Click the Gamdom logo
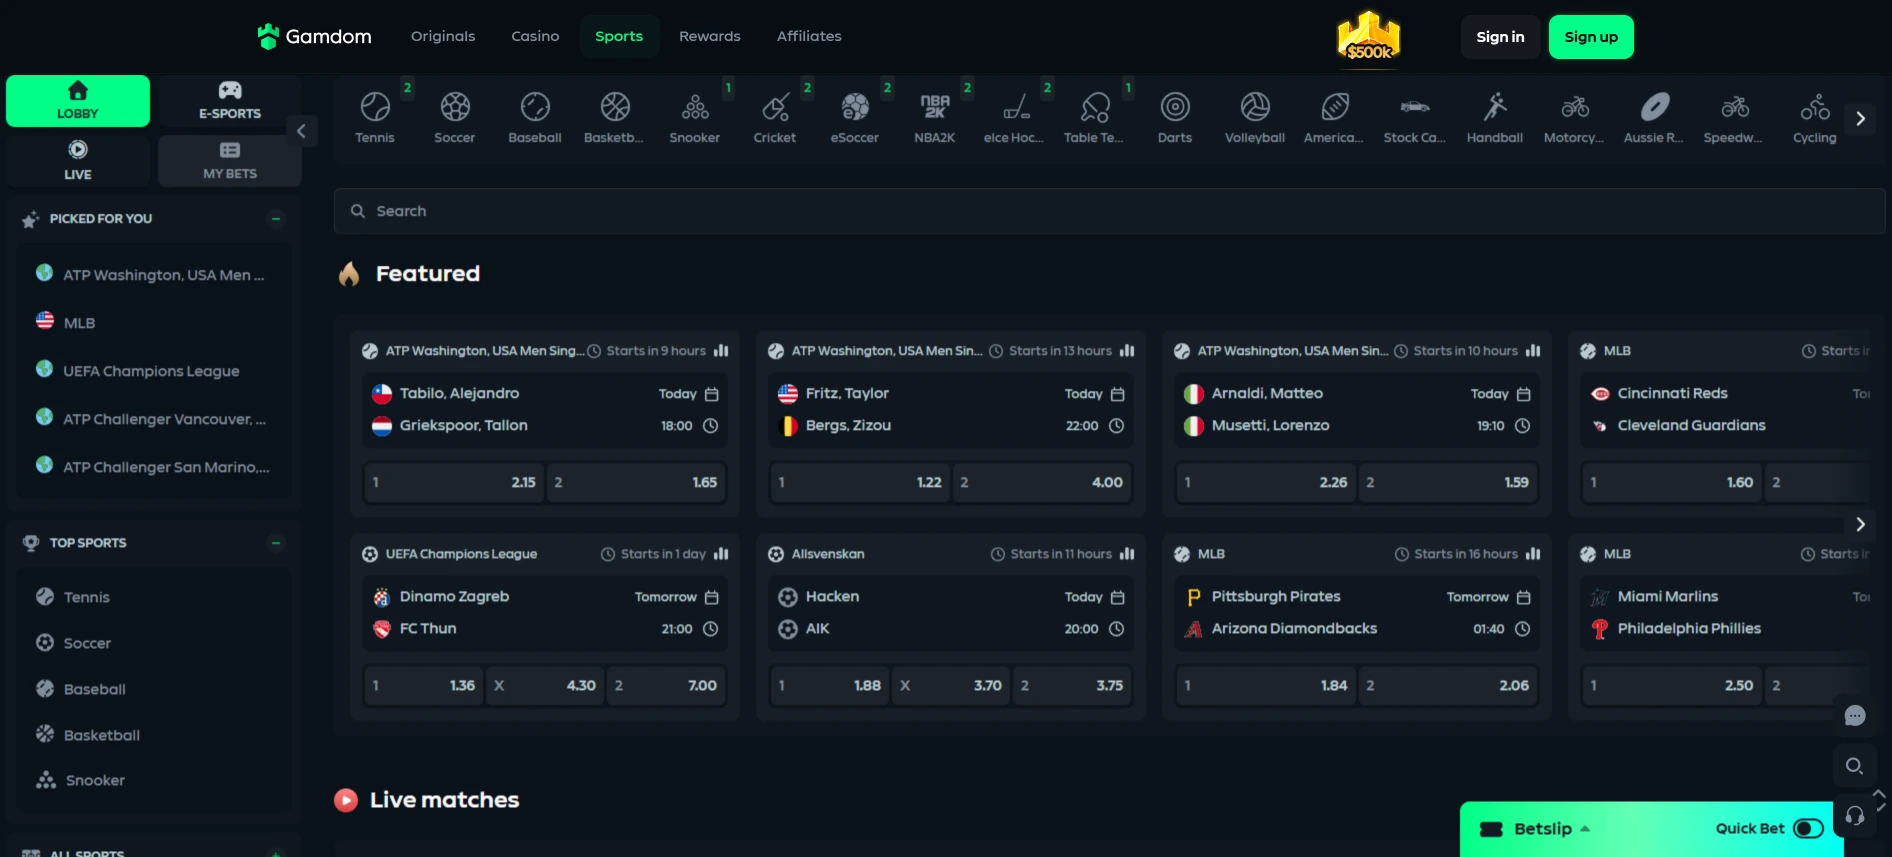The image size is (1892, 857). click(x=314, y=37)
